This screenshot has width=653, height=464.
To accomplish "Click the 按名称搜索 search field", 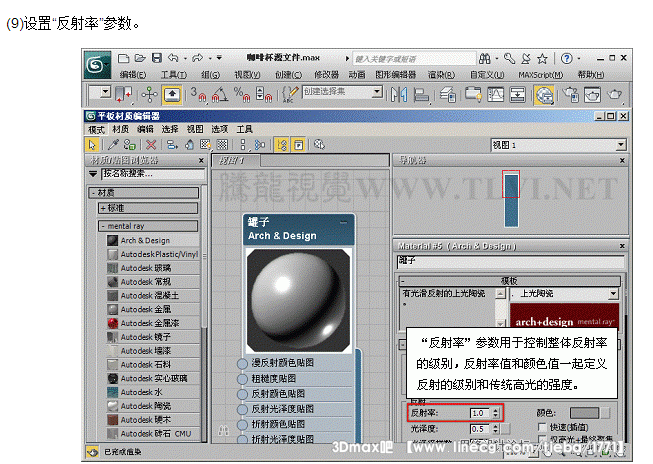I will (153, 174).
